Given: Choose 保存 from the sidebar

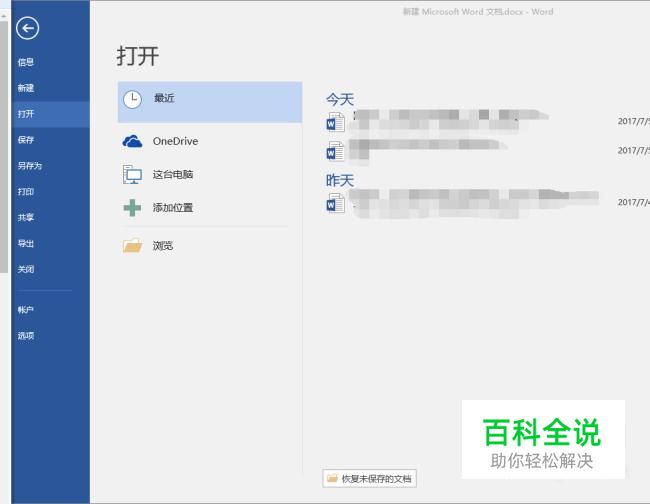Looking at the screenshot, I should pos(26,140).
